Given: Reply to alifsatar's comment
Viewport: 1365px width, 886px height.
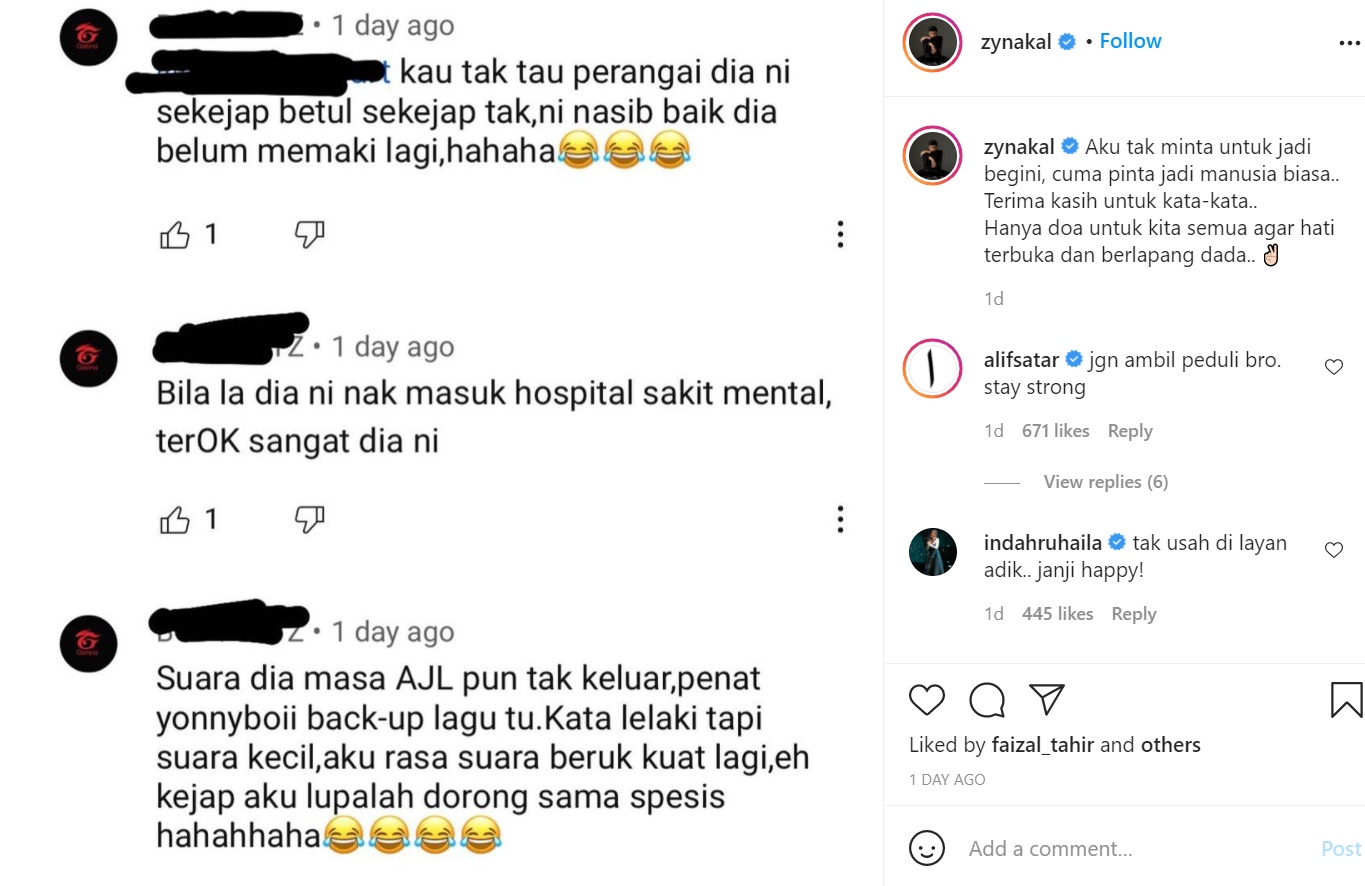Looking at the screenshot, I should point(1130,431).
